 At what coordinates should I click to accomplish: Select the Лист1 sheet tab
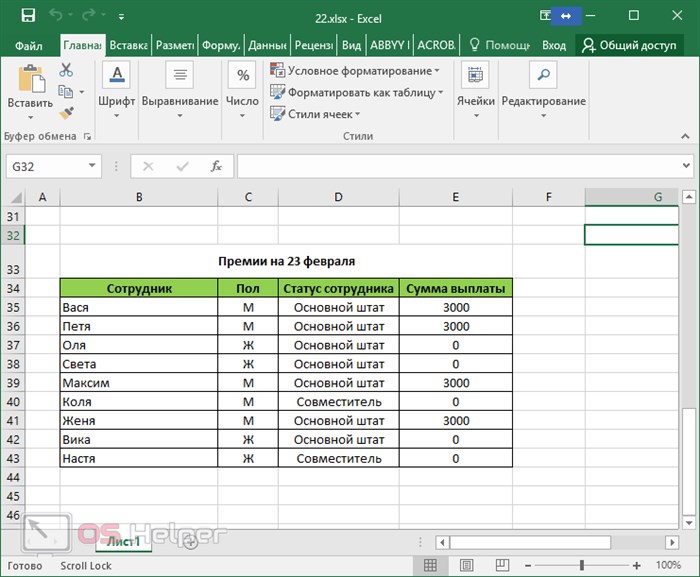[123, 542]
